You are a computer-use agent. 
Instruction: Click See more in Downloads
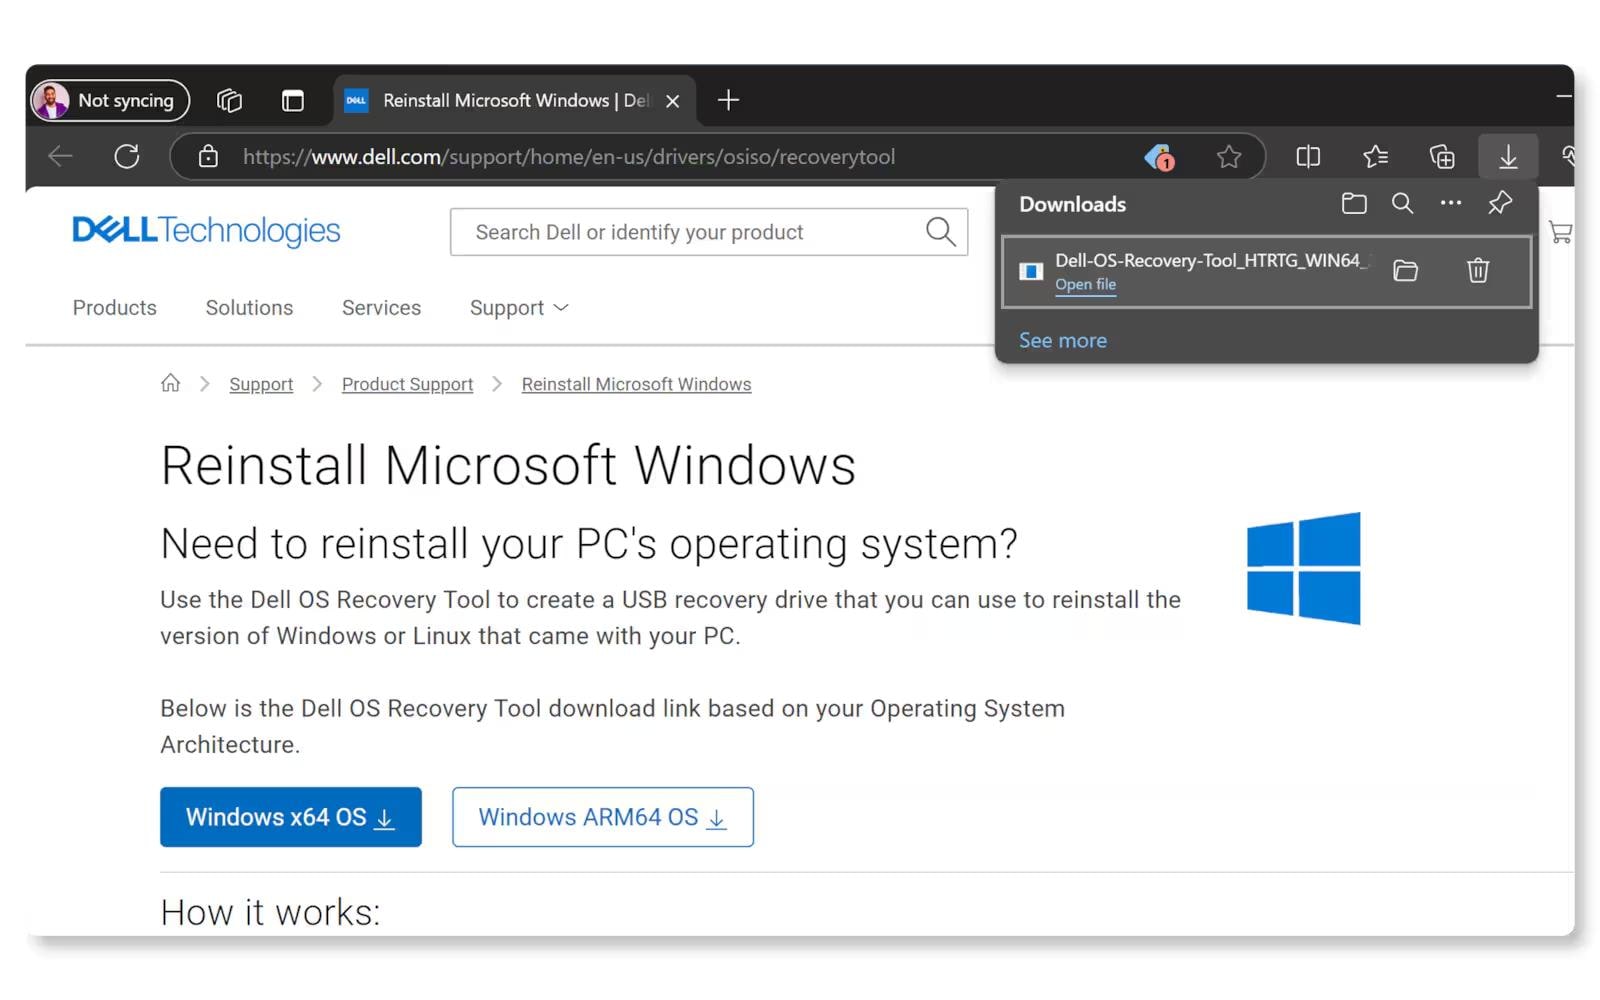pyautogui.click(x=1063, y=340)
